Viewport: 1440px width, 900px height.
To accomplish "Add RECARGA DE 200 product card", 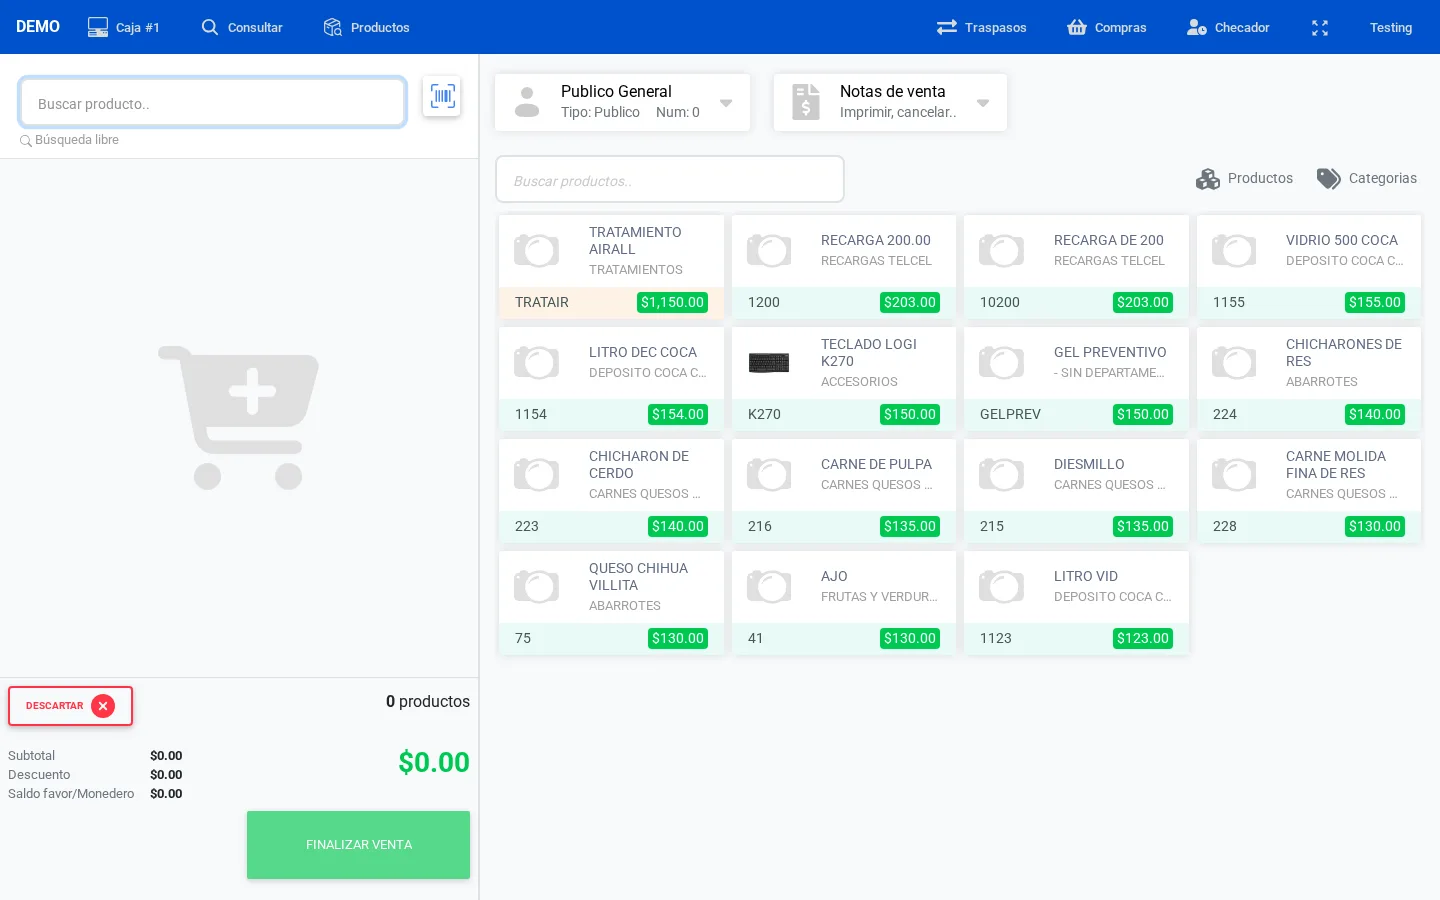I will pos(1076,267).
